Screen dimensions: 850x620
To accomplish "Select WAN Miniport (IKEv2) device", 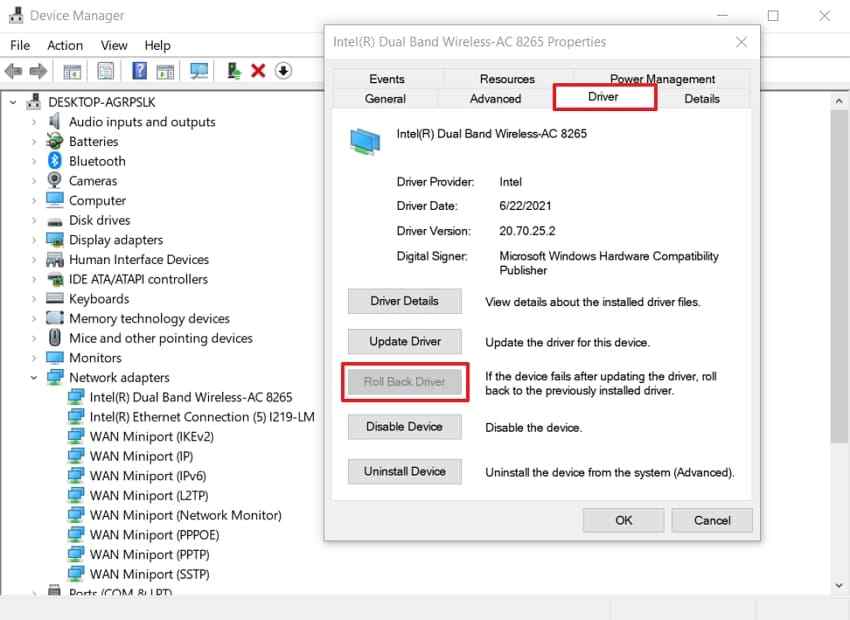I will click(152, 436).
